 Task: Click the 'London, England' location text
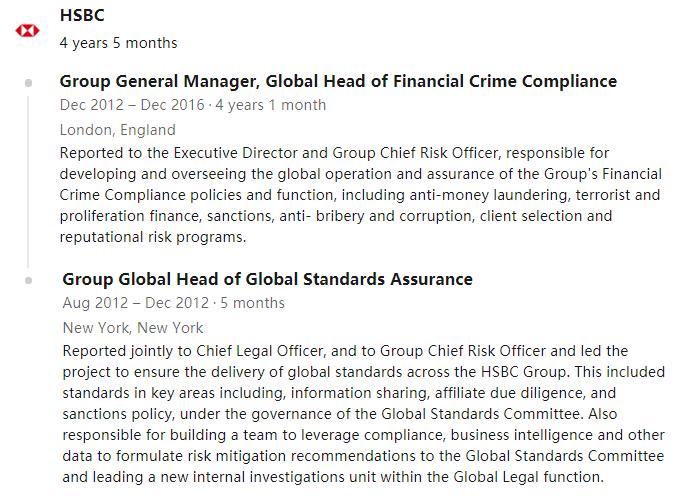118,130
